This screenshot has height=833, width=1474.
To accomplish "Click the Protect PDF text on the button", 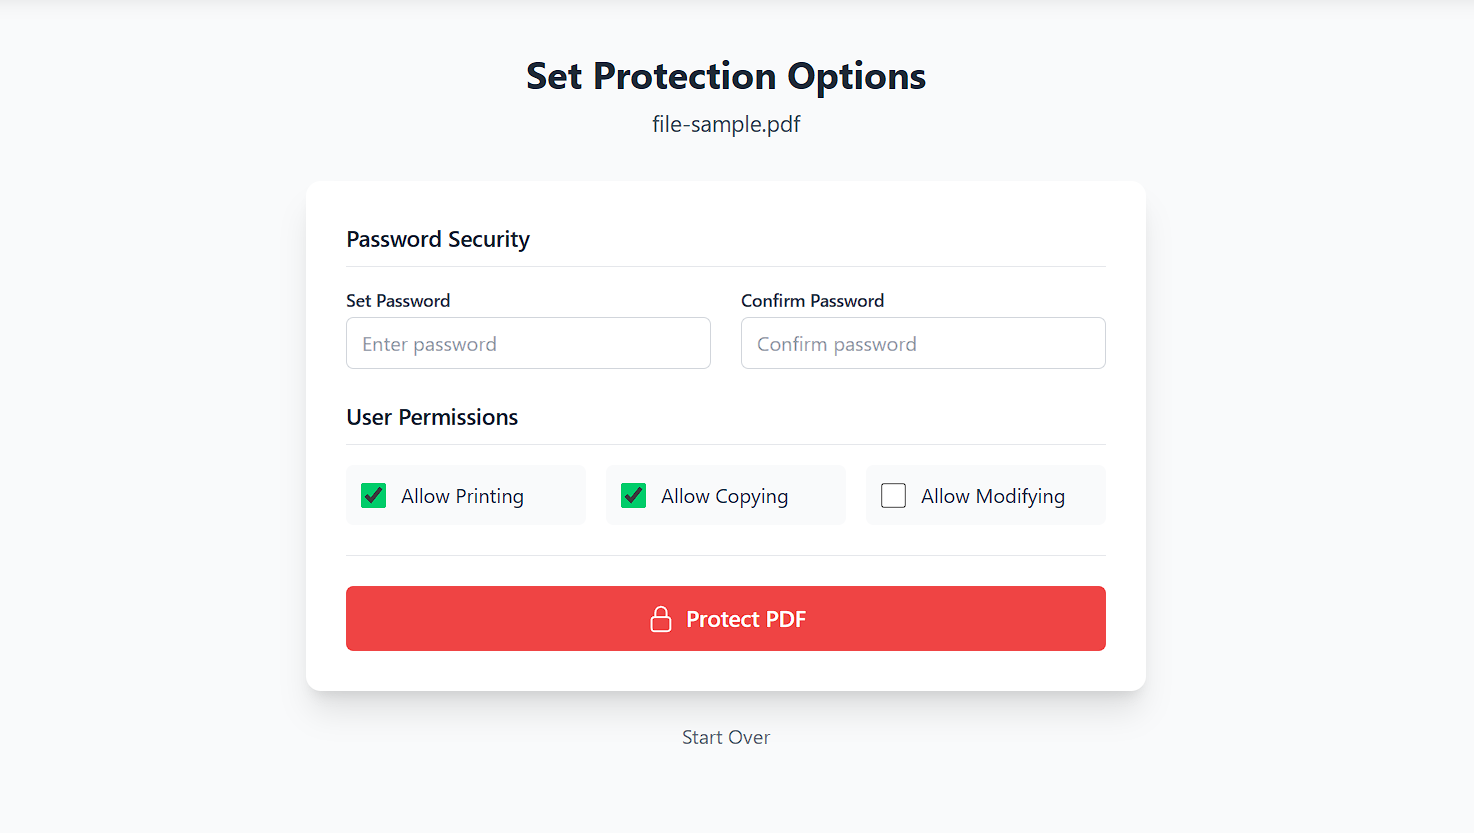I will coord(746,620).
